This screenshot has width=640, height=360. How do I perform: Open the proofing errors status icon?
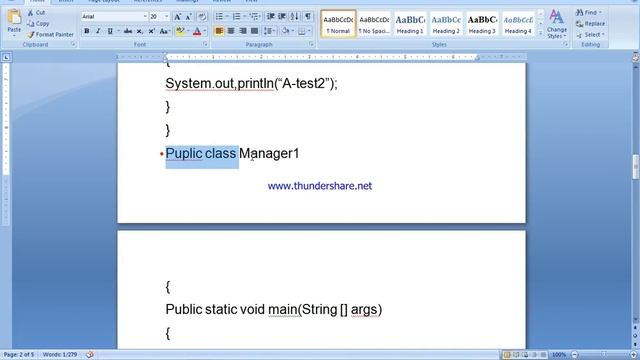[x=90, y=355]
